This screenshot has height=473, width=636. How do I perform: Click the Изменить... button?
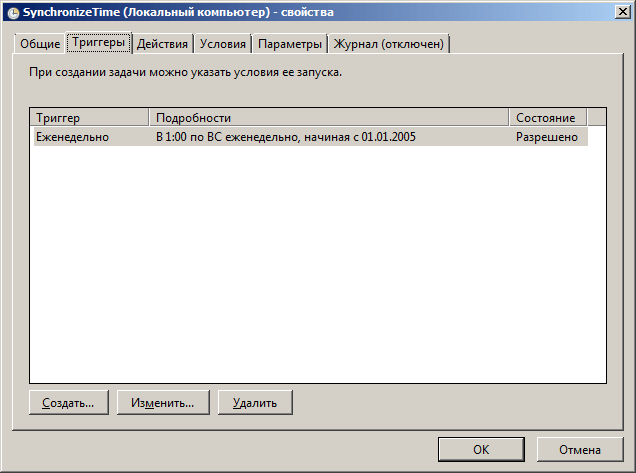pyautogui.click(x=163, y=402)
